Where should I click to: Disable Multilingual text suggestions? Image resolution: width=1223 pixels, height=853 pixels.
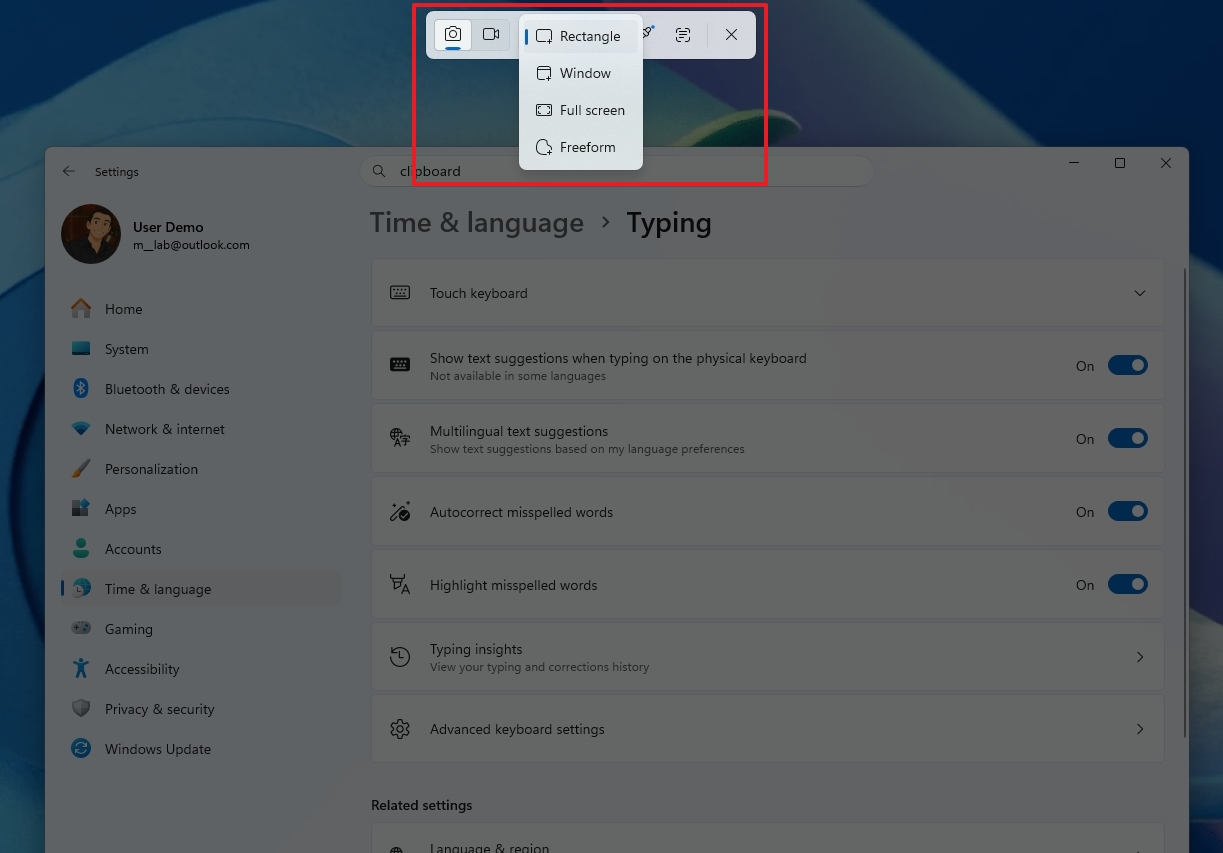[1128, 438]
